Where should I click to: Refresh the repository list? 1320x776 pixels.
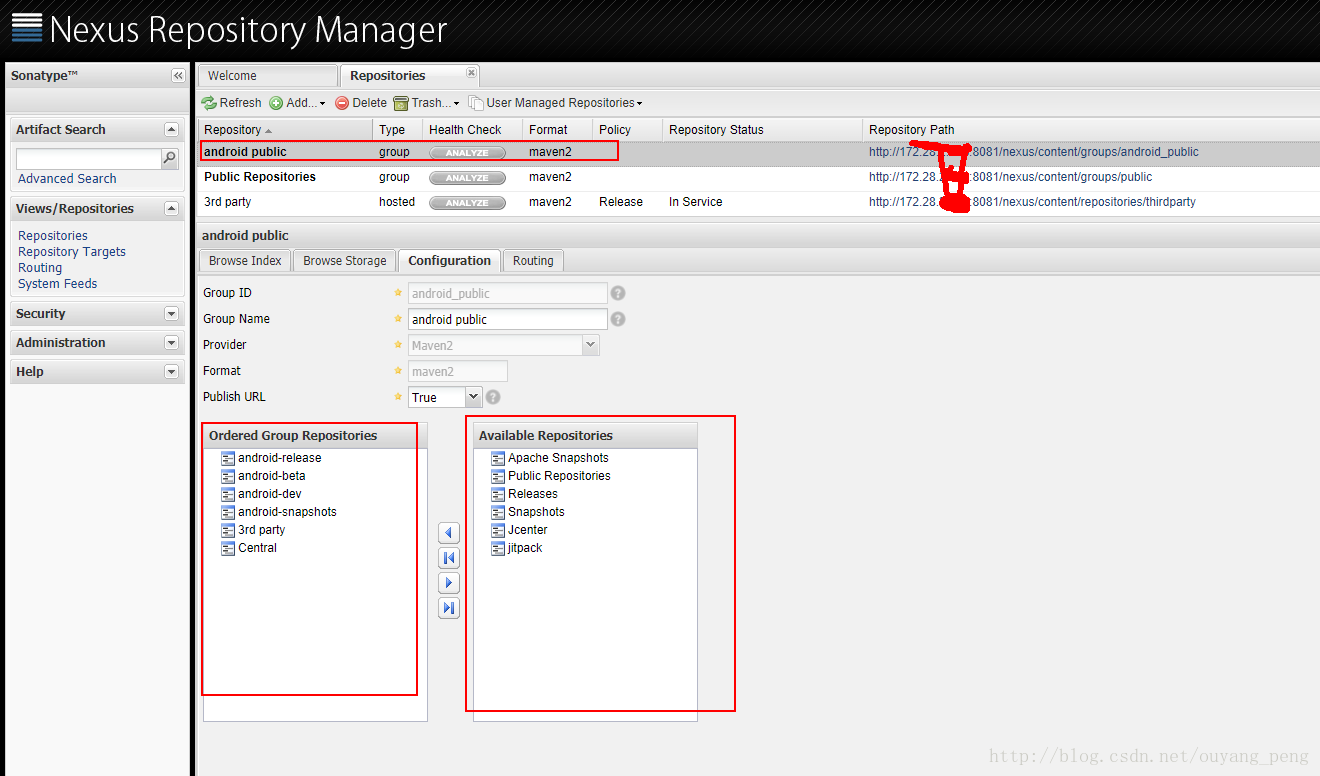232,103
